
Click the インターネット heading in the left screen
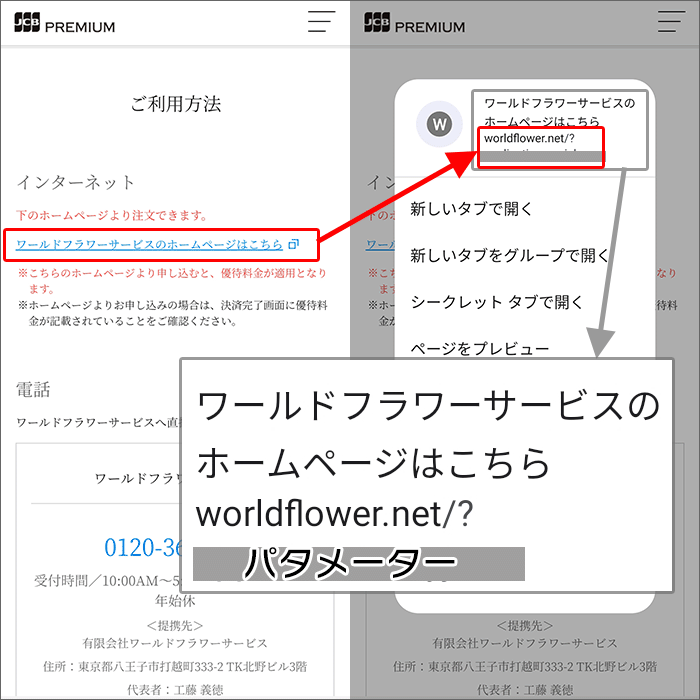pyautogui.click(x=75, y=182)
